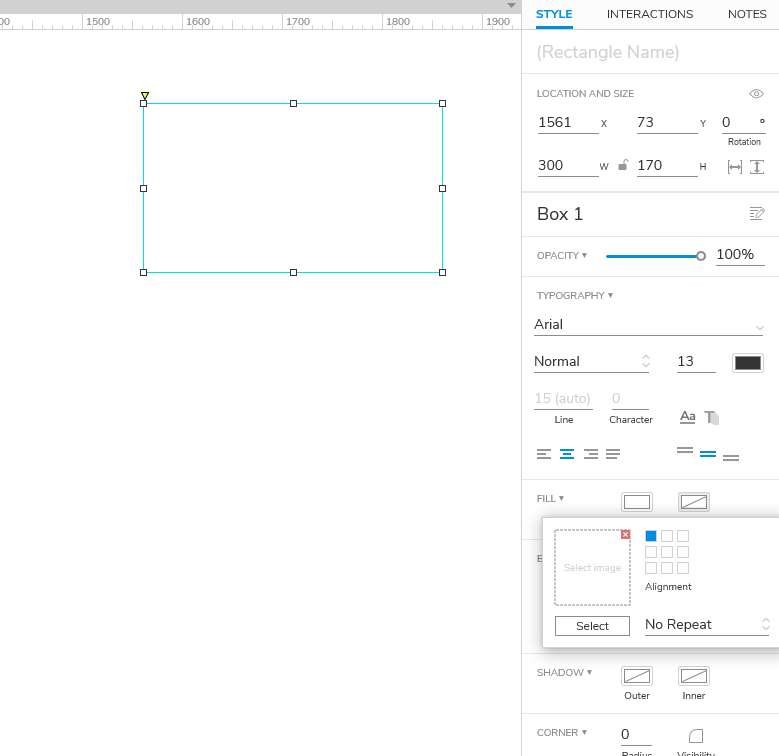Expand the TYPOGRAPHY section arrow

tap(610, 295)
